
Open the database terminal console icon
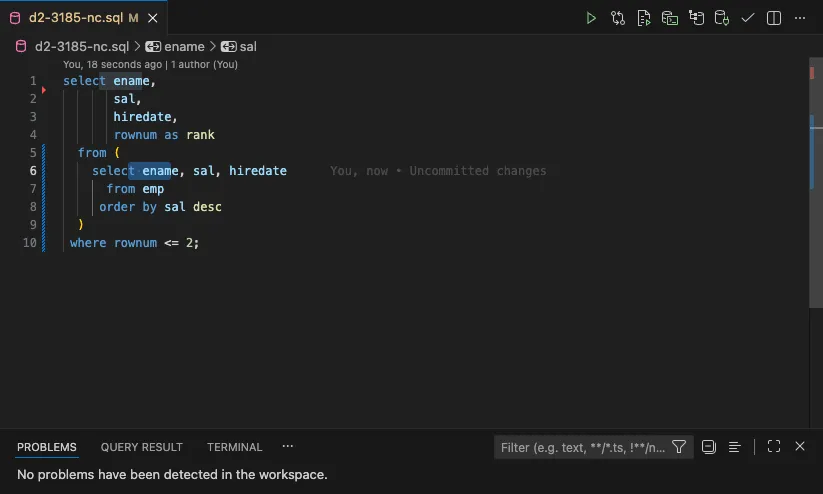point(670,18)
